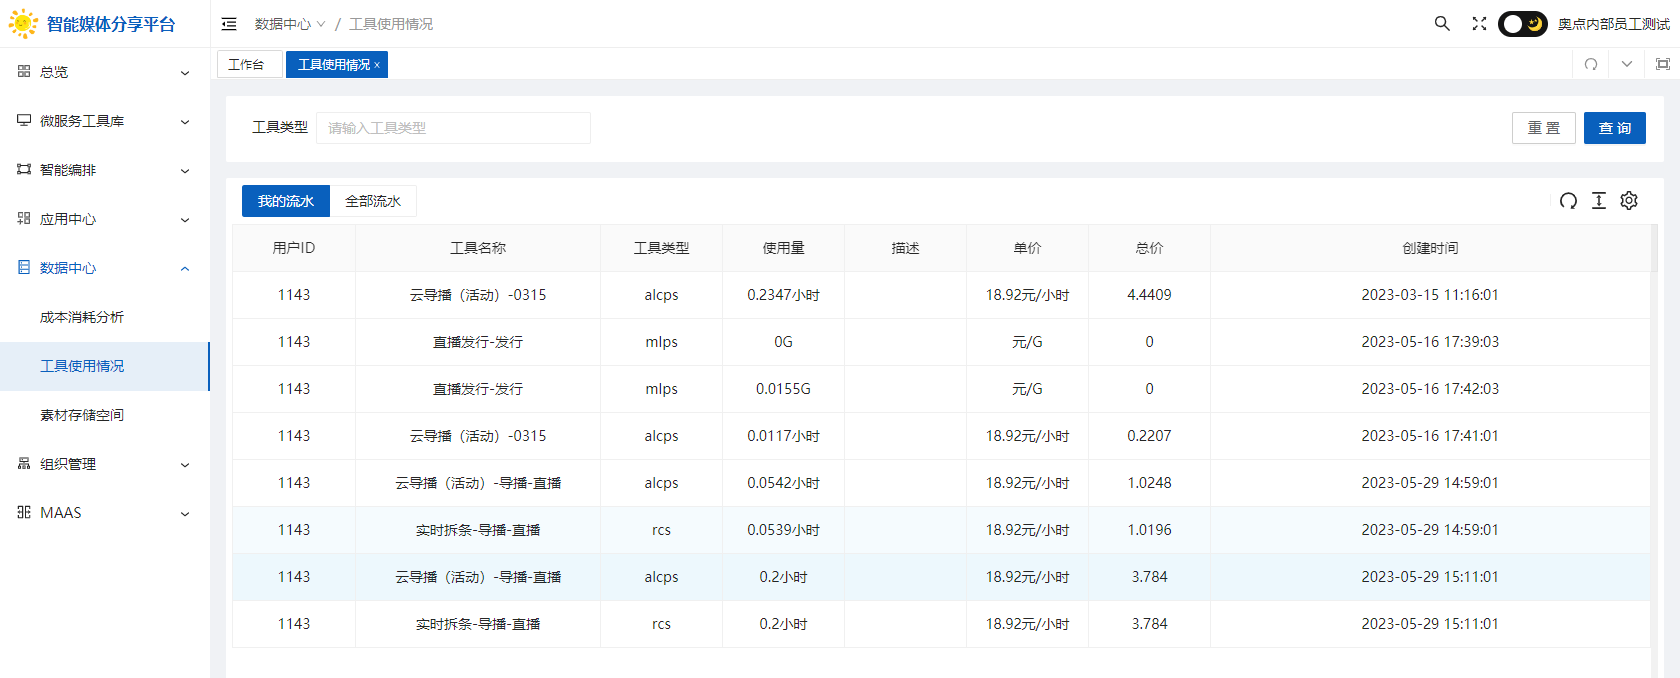Viewport: 1680px width, 678px height.
Task: Expand the MAAS menu
Action: (104, 513)
